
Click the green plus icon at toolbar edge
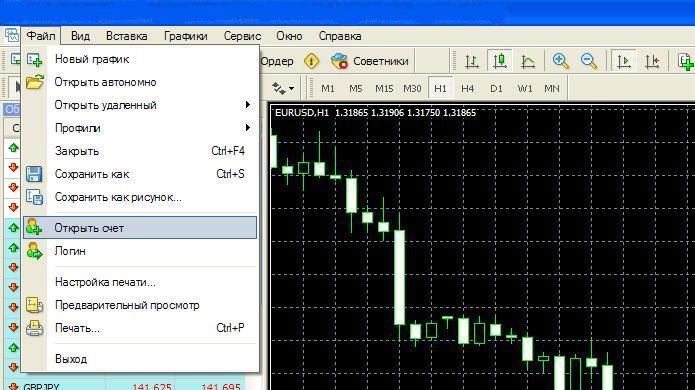[x=686, y=61]
